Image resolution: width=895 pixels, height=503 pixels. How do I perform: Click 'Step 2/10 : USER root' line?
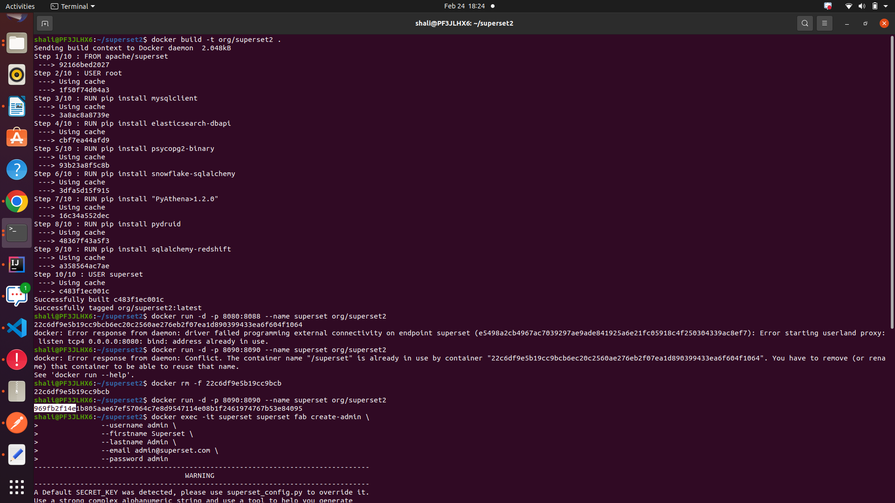click(x=78, y=73)
